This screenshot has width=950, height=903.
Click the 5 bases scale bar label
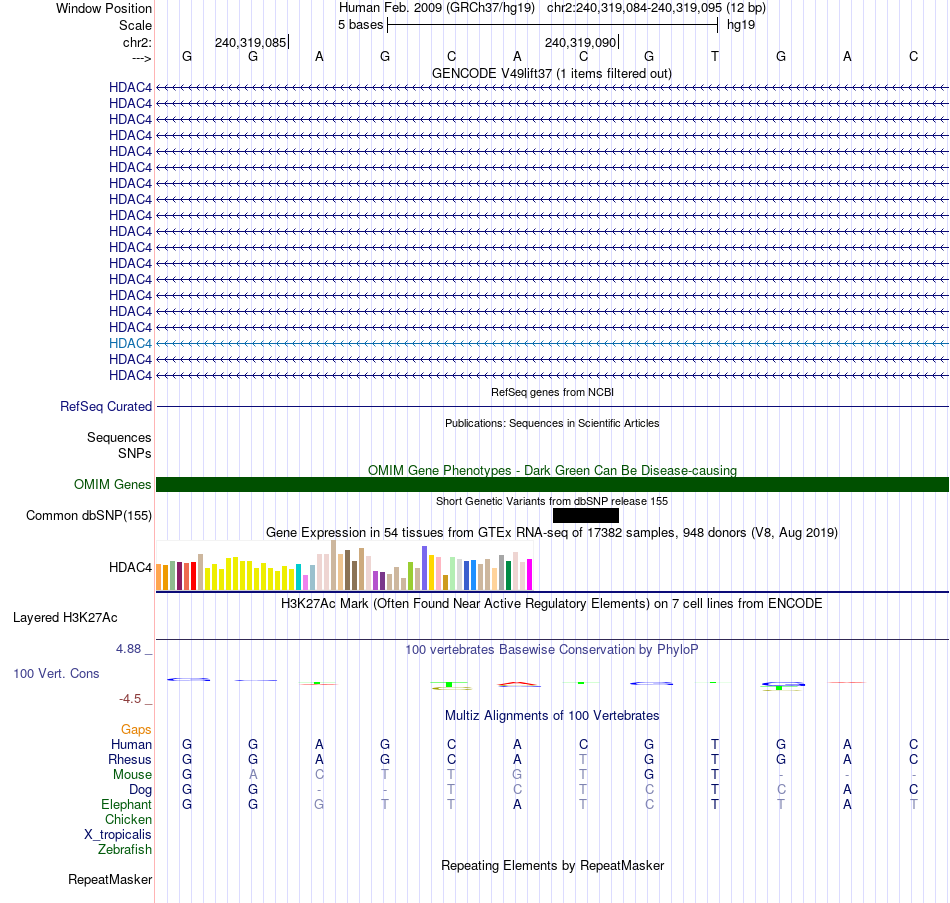click(360, 25)
